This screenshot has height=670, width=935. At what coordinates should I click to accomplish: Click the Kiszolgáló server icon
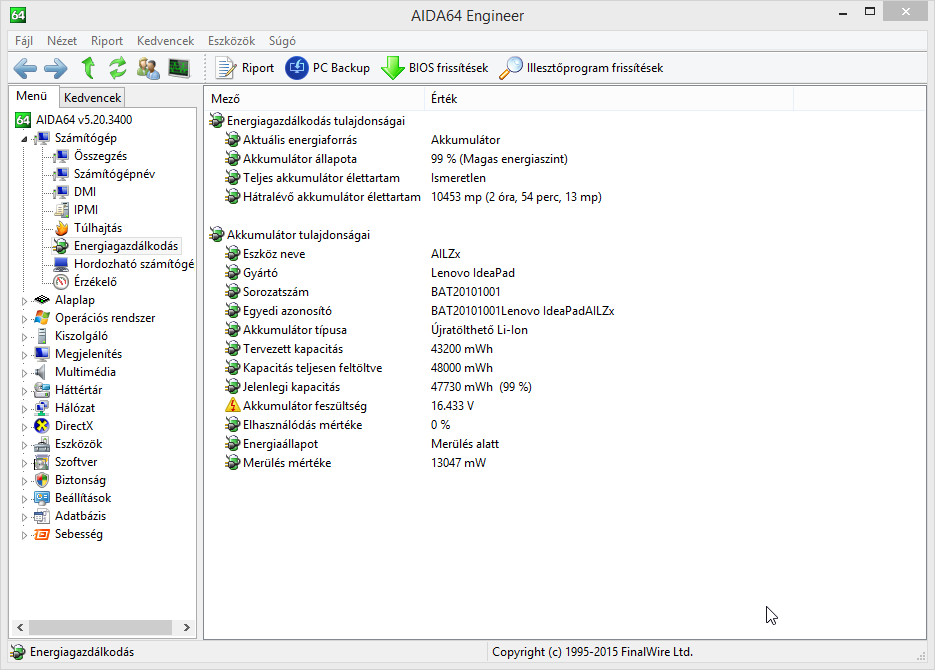[42, 336]
